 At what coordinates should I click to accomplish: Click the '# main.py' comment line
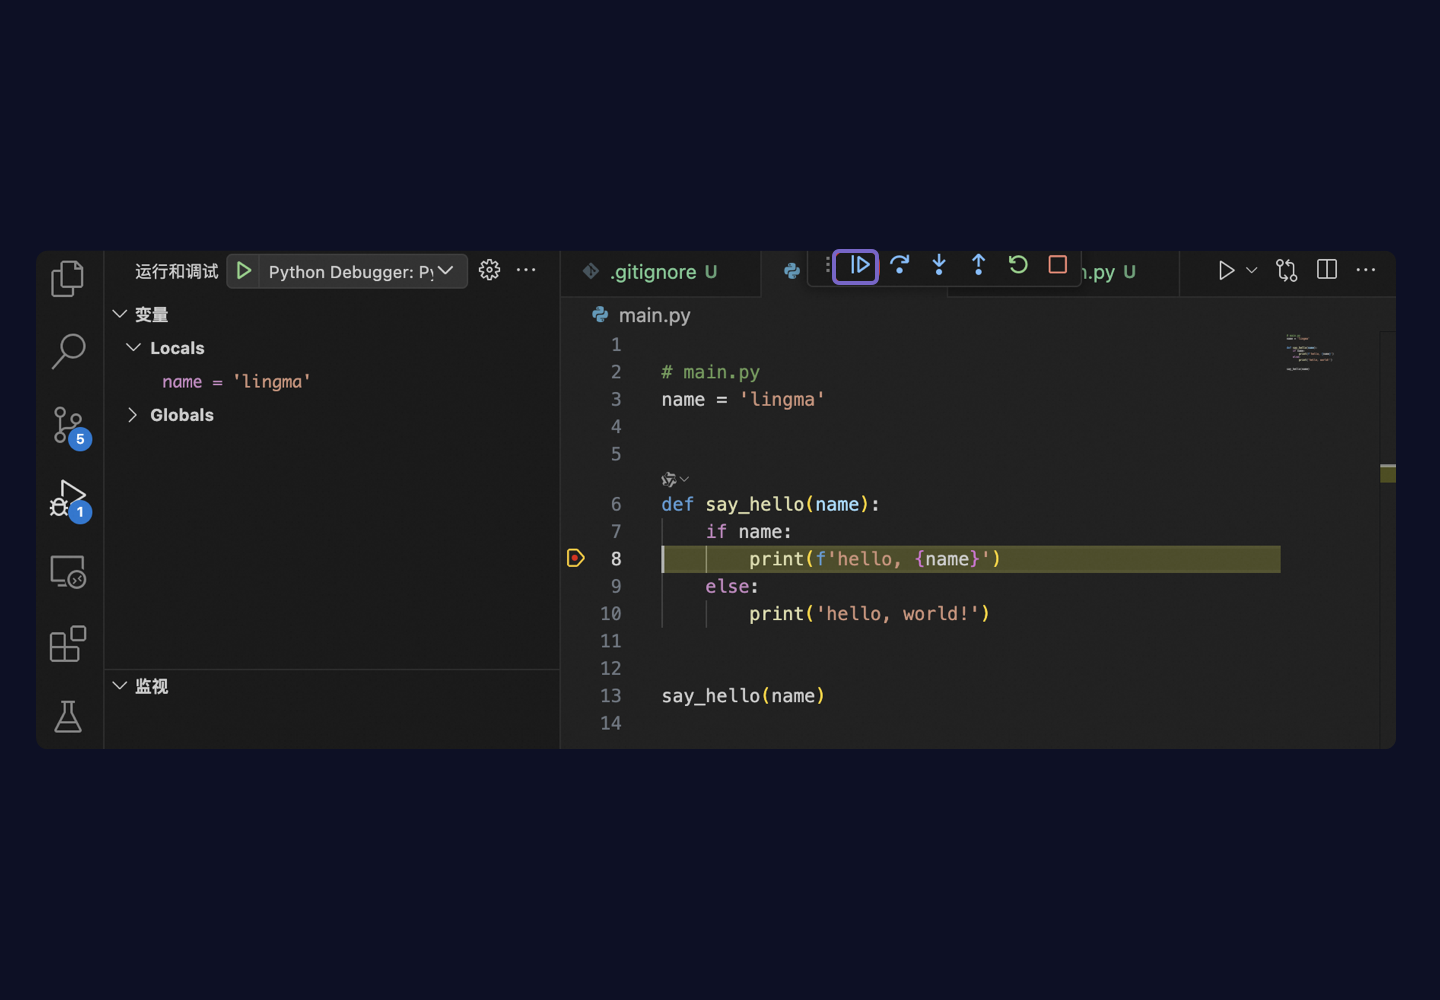[x=710, y=372]
